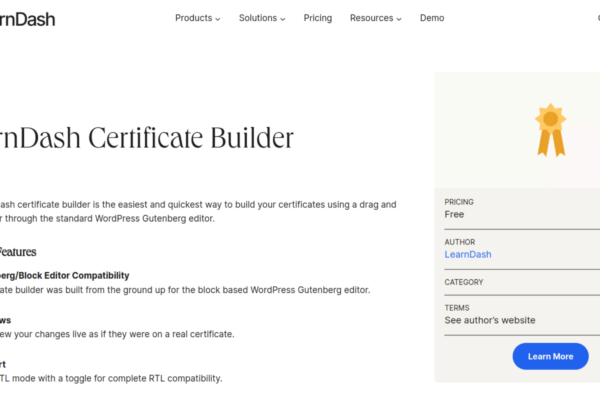This screenshot has width=600, height=400.
Task: Click the LearnDash logo in header
Action: [x=27, y=20]
